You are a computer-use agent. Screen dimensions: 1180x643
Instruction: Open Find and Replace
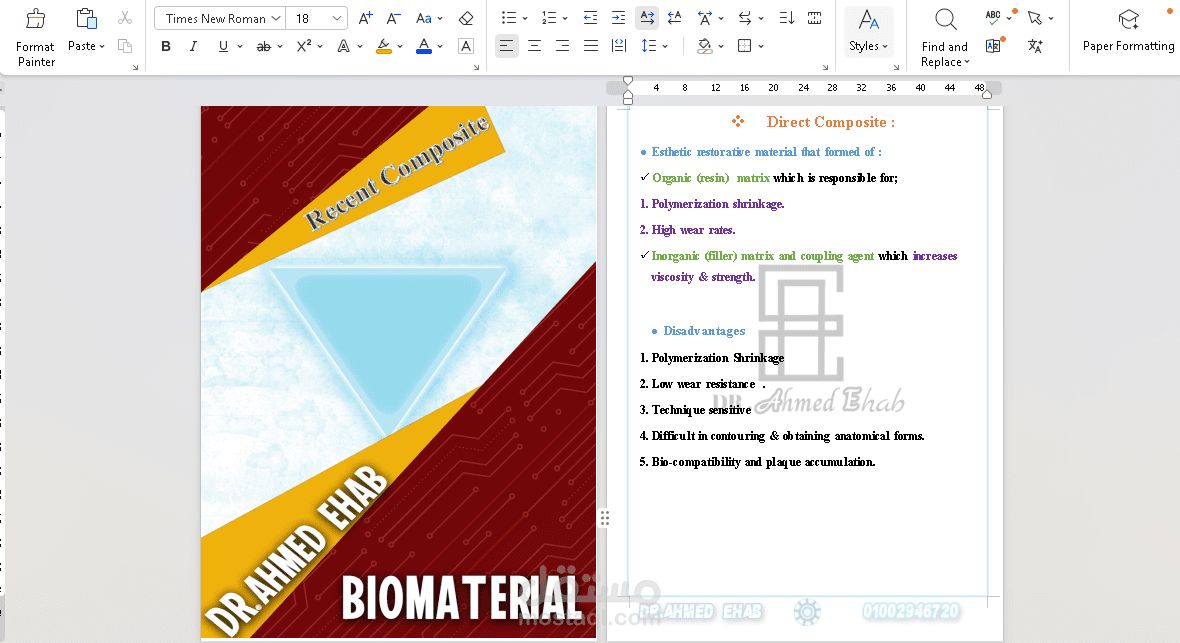click(x=945, y=37)
